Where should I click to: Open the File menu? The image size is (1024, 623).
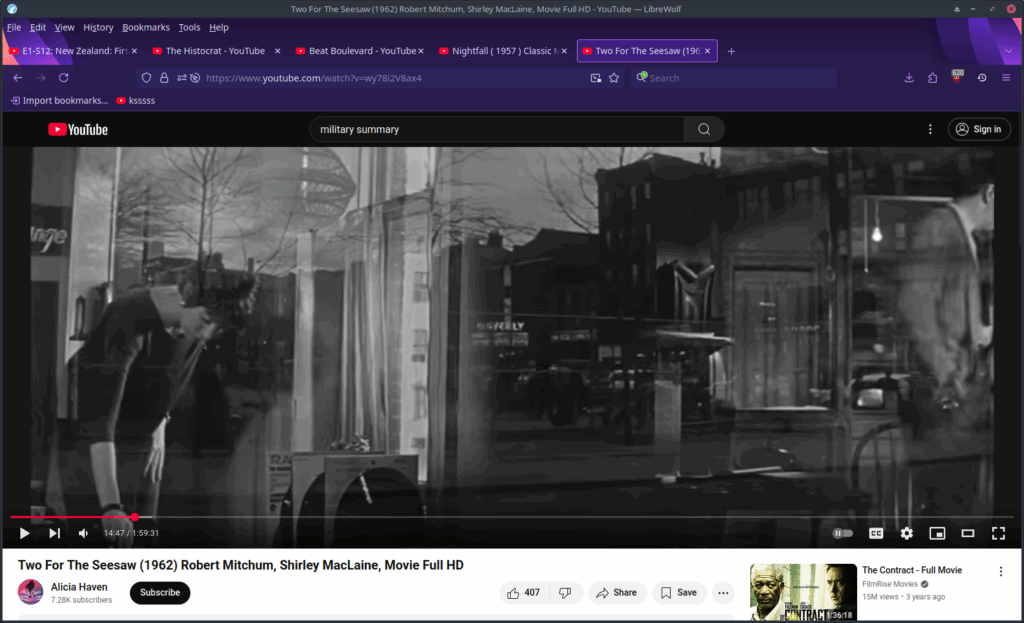point(14,27)
